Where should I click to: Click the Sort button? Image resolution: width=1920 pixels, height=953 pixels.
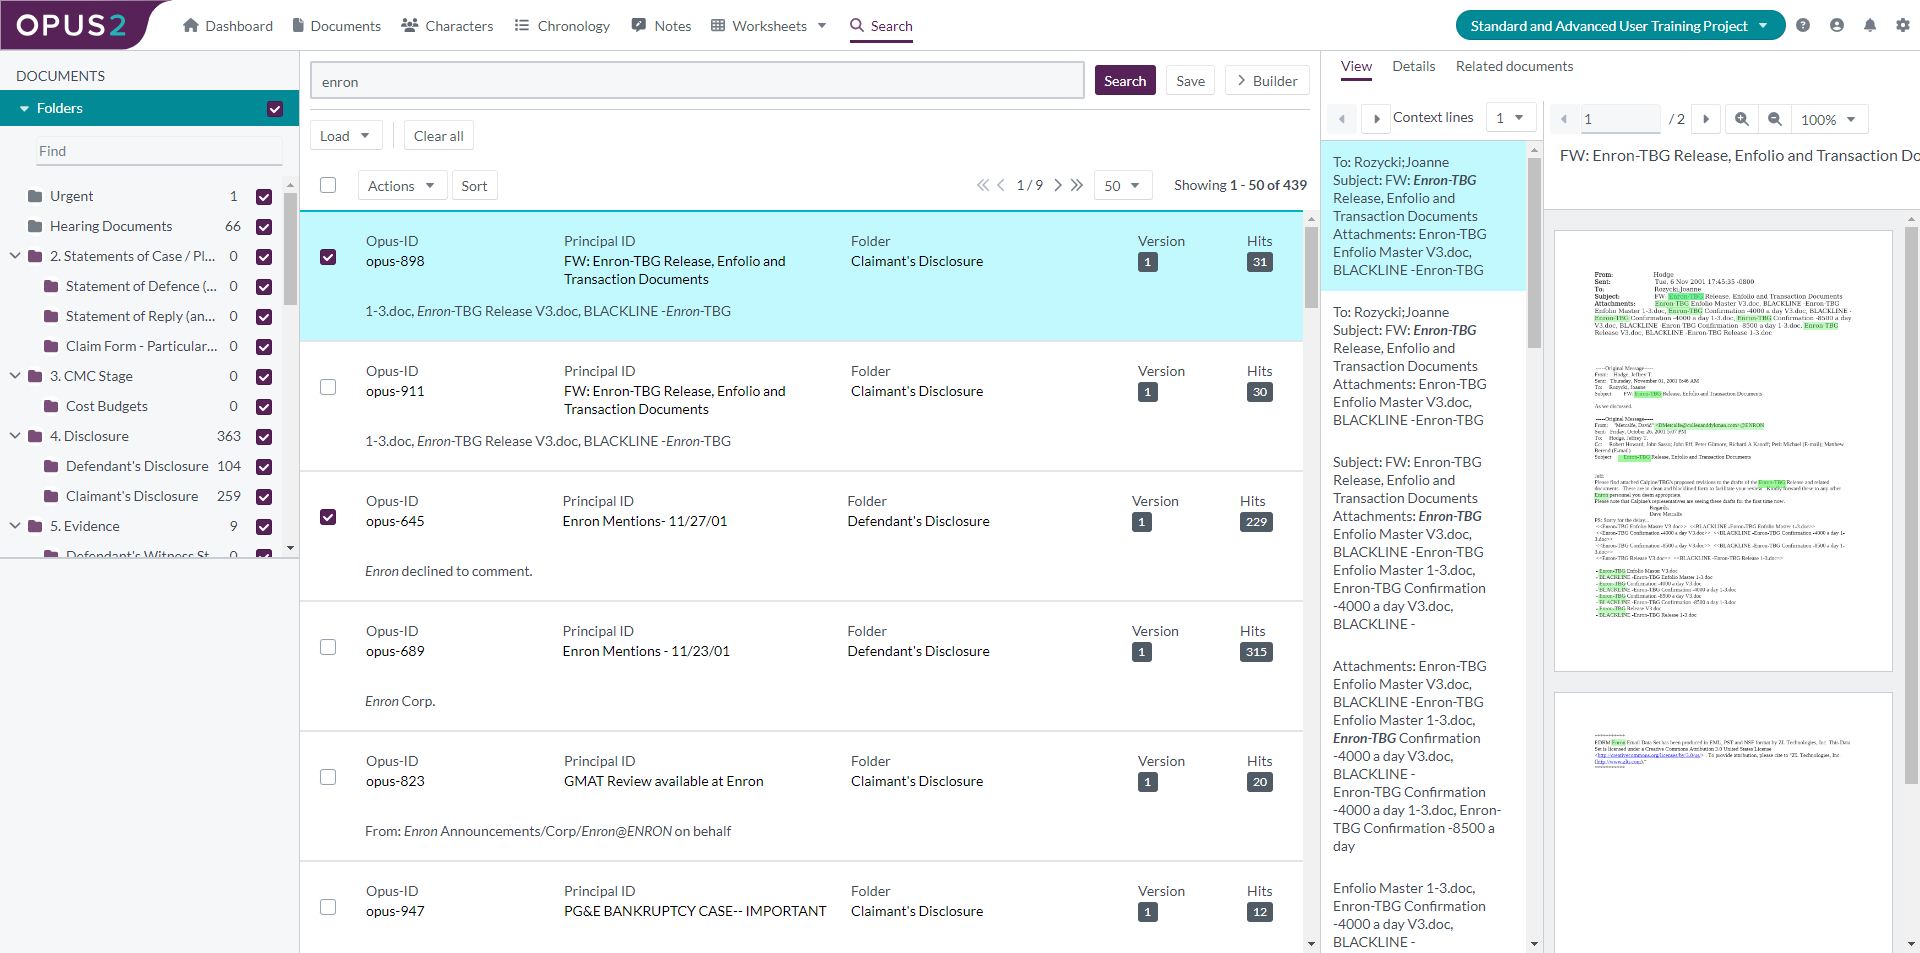click(x=474, y=186)
